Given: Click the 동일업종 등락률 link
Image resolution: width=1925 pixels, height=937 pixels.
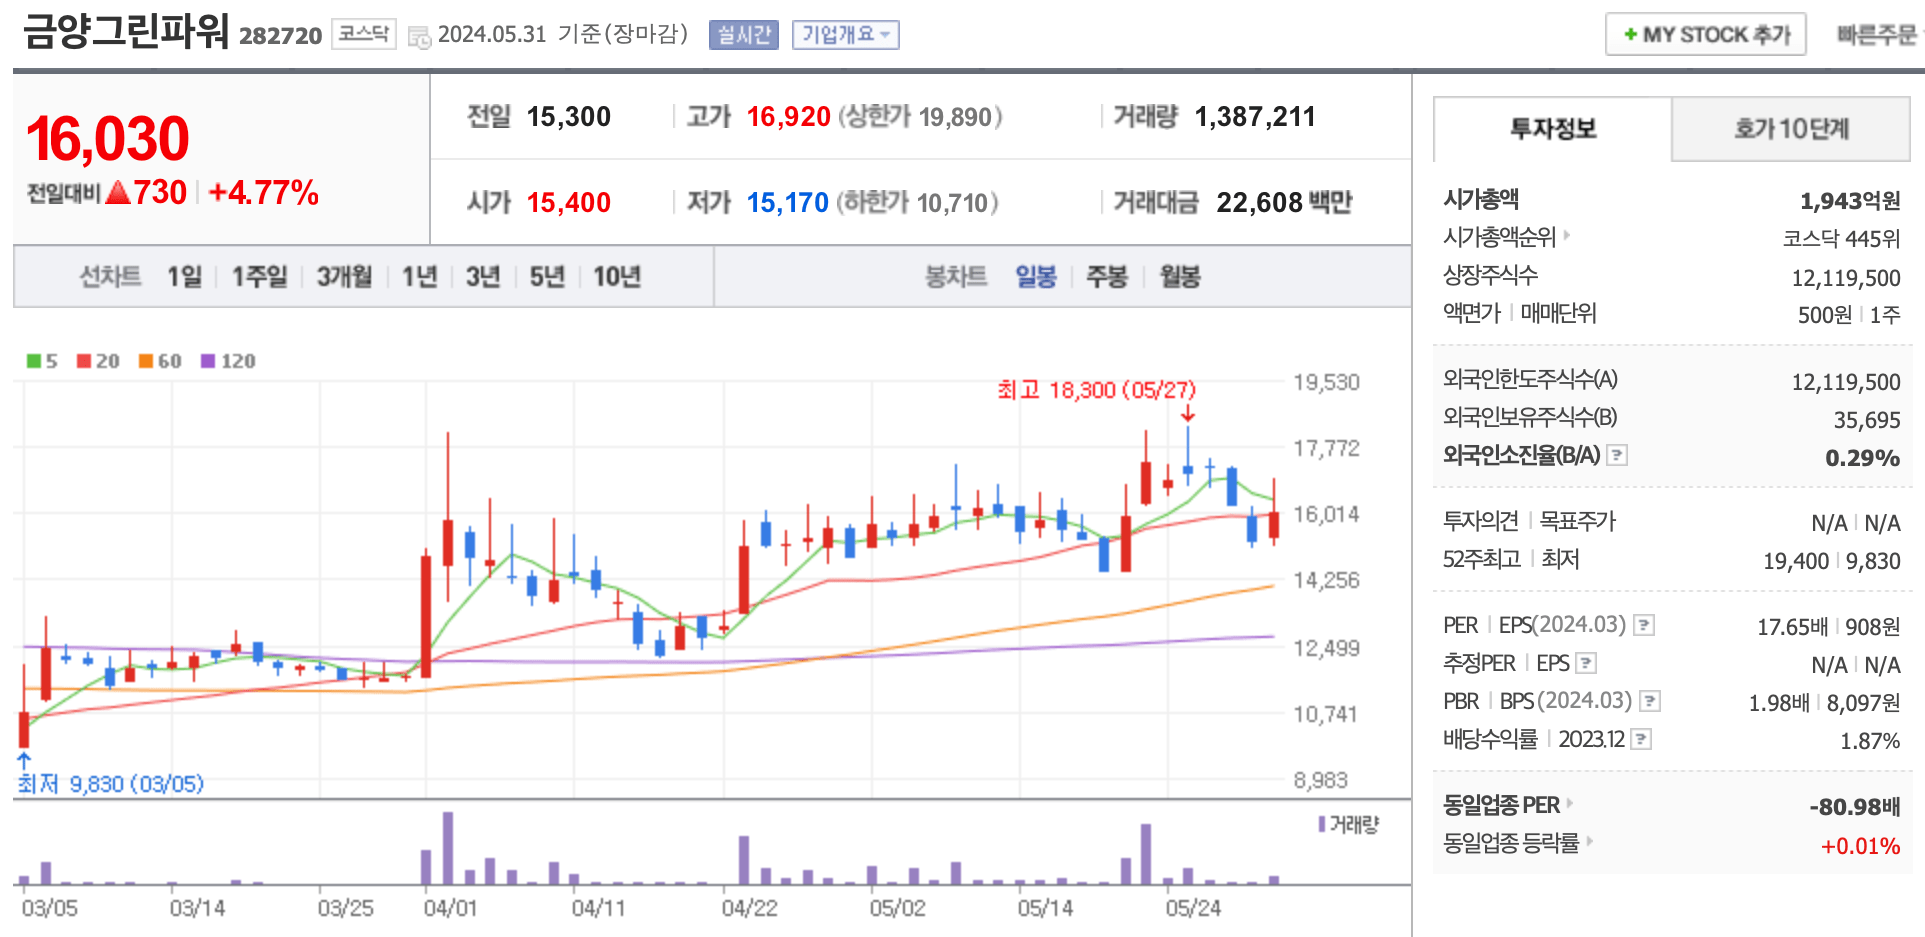Looking at the screenshot, I should click(1511, 843).
